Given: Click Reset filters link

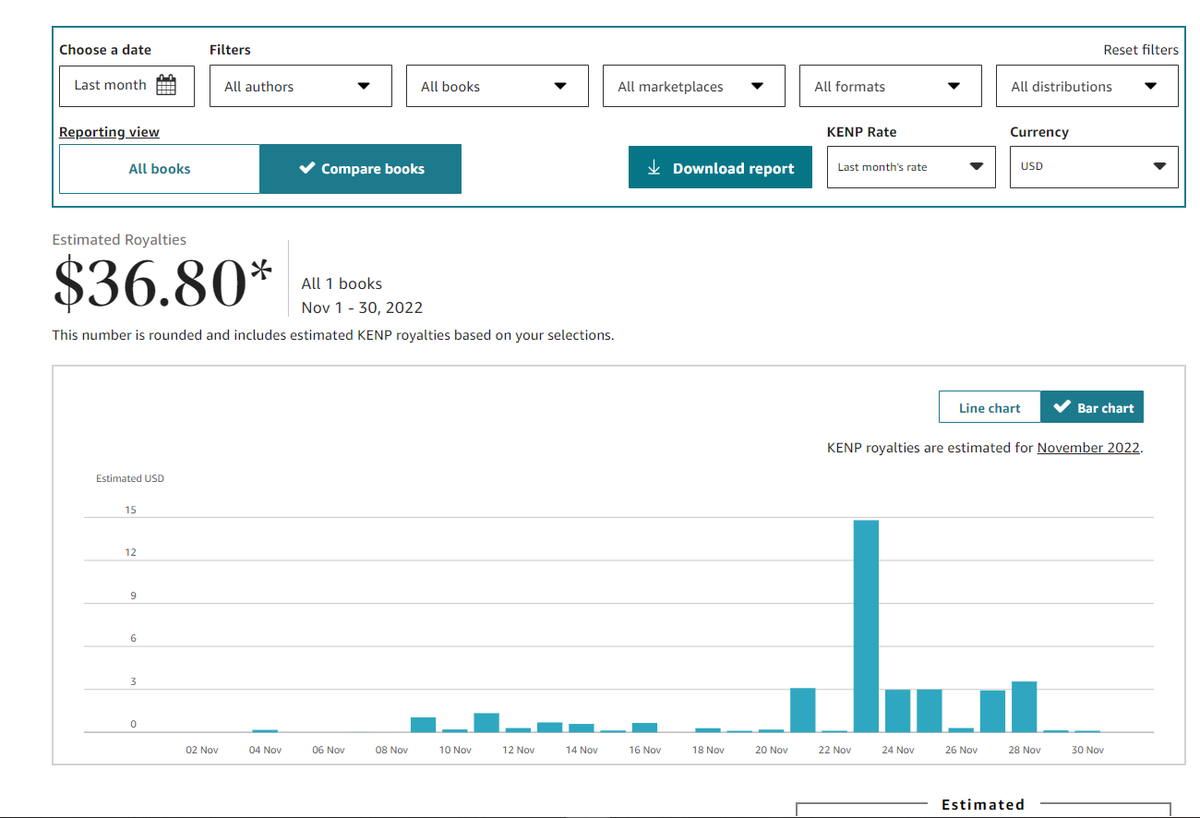Looking at the screenshot, I should click(x=1141, y=50).
